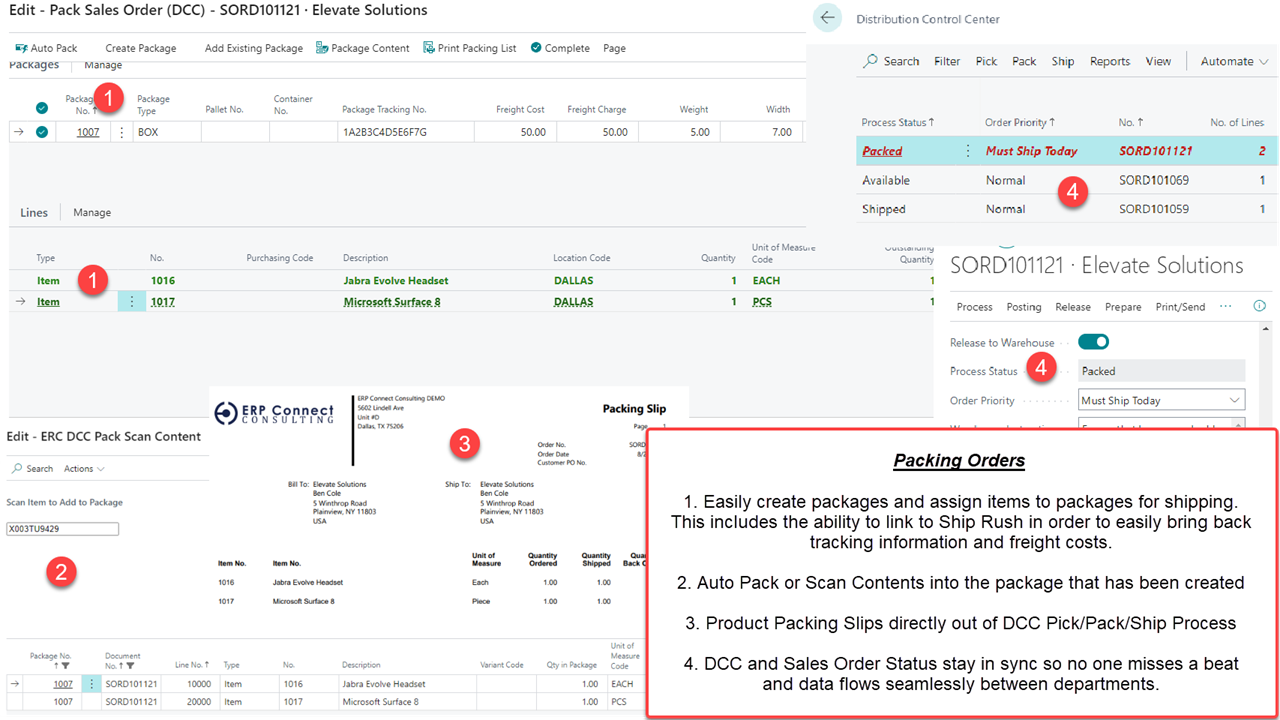This screenshot has width=1280, height=720.
Task: Expand the Actions menu in Pack Scan Content
Action: (x=84, y=468)
